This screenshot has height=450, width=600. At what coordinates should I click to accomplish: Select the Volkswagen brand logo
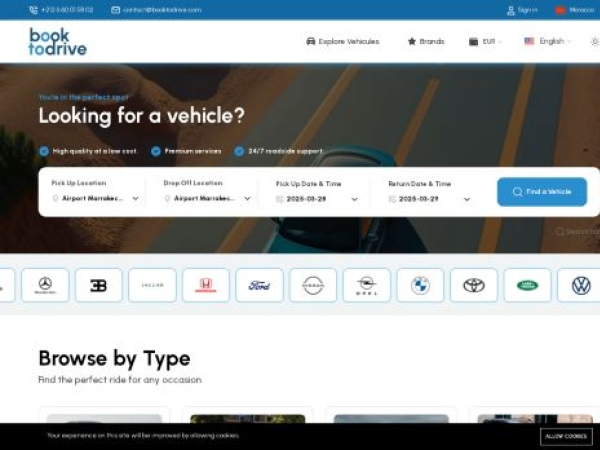(580, 285)
